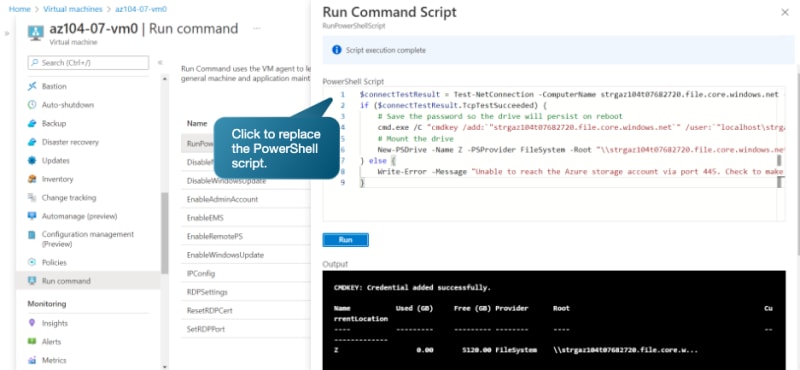
Task: Click the Alerts icon
Action: point(32,341)
